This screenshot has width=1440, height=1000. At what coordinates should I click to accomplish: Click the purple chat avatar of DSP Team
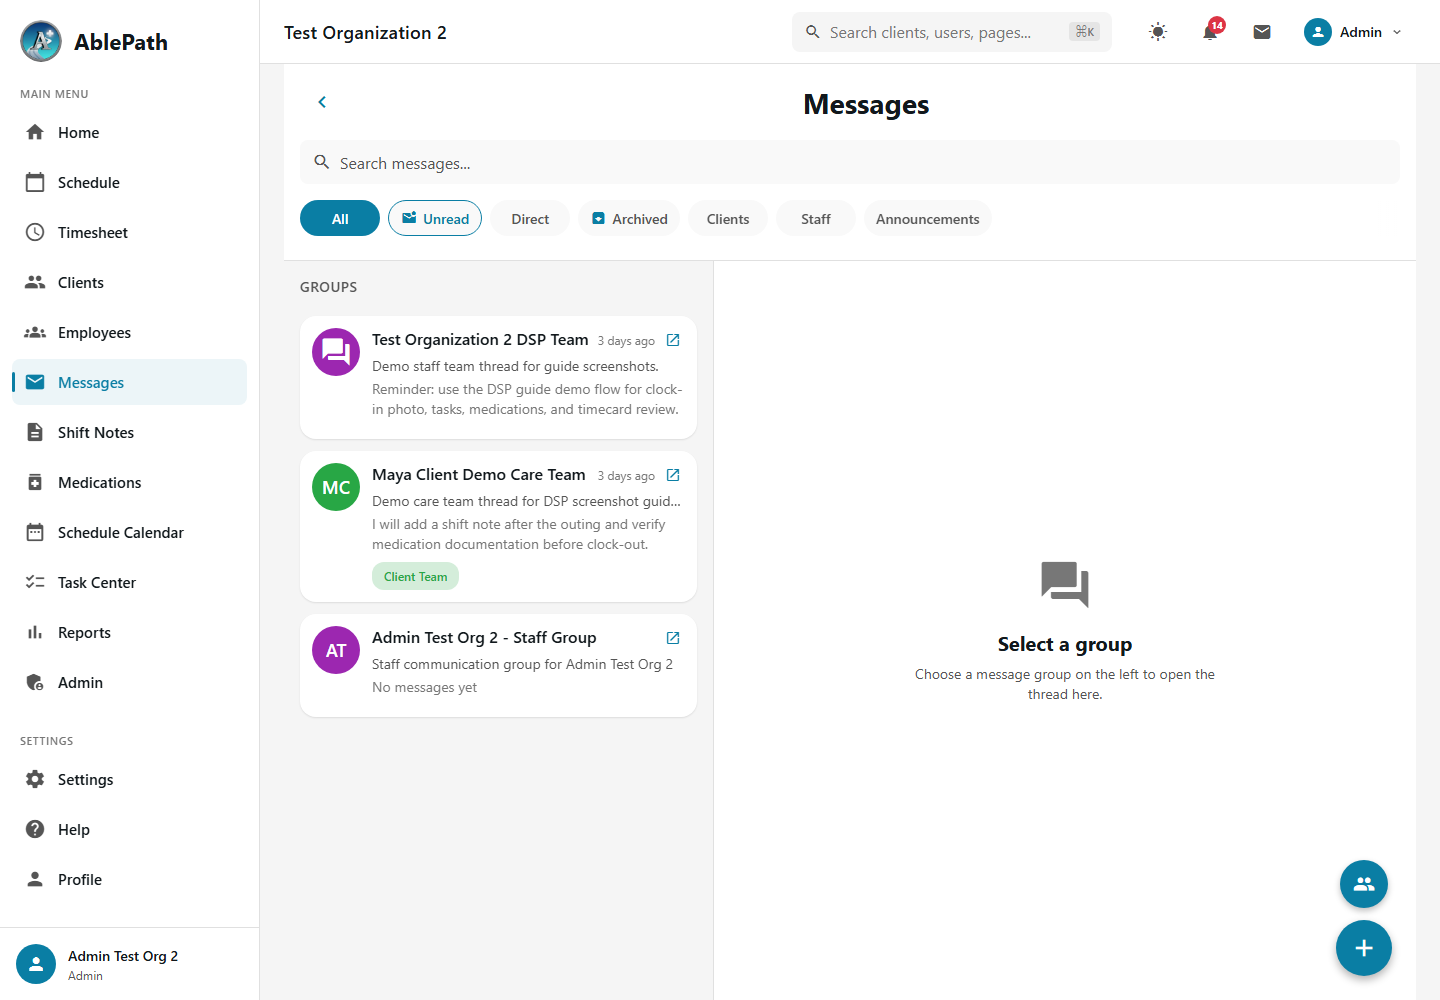[x=336, y=352]
